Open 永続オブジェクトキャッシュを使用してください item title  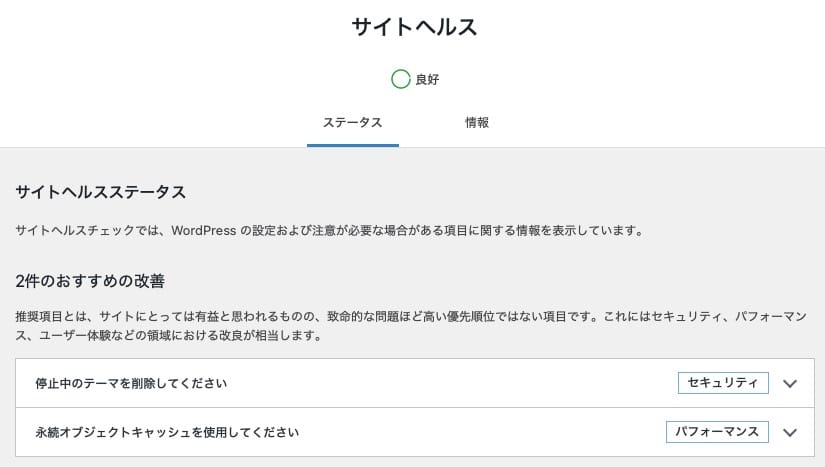click(x=167, y=433)
